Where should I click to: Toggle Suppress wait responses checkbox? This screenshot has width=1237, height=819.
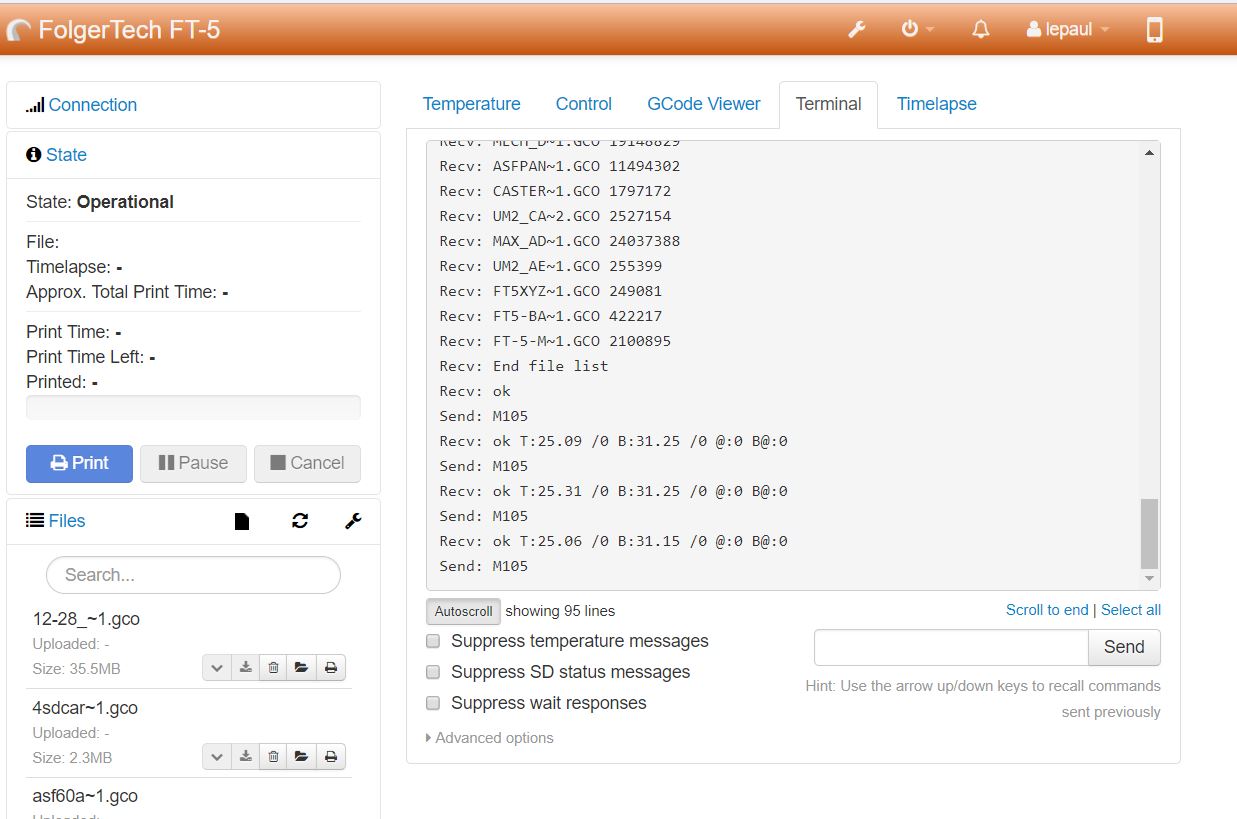click(433, 703)
